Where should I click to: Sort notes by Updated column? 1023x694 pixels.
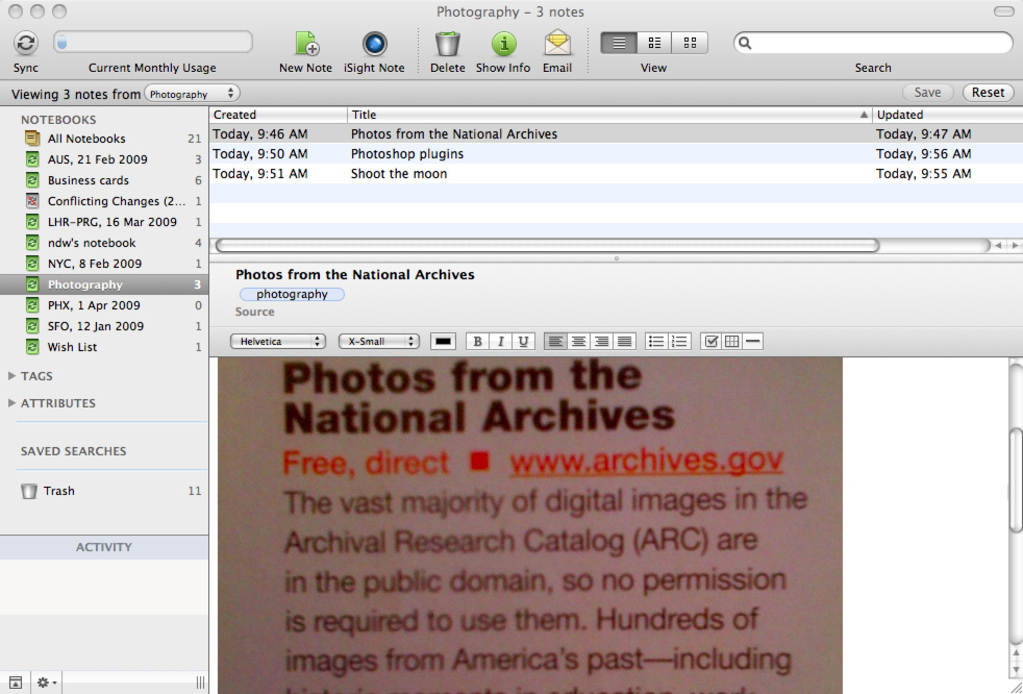tap(948, 115)
